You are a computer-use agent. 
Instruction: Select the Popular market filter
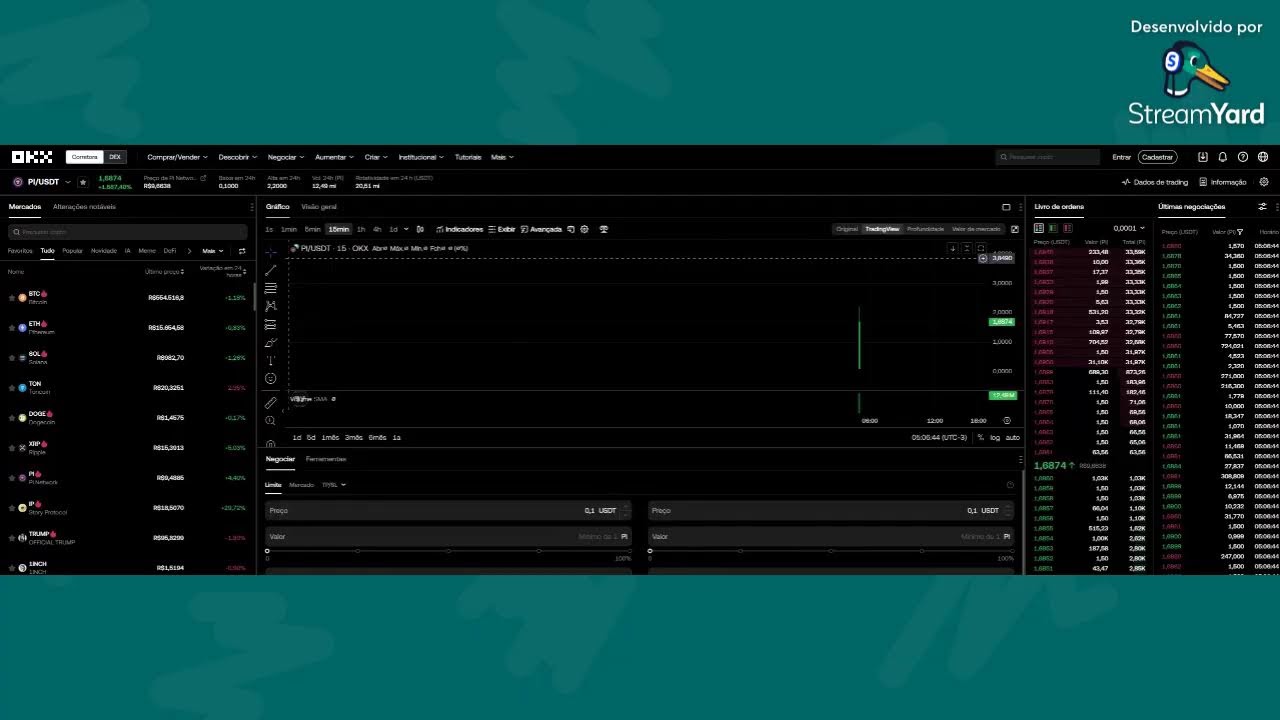tap(72, 251)
